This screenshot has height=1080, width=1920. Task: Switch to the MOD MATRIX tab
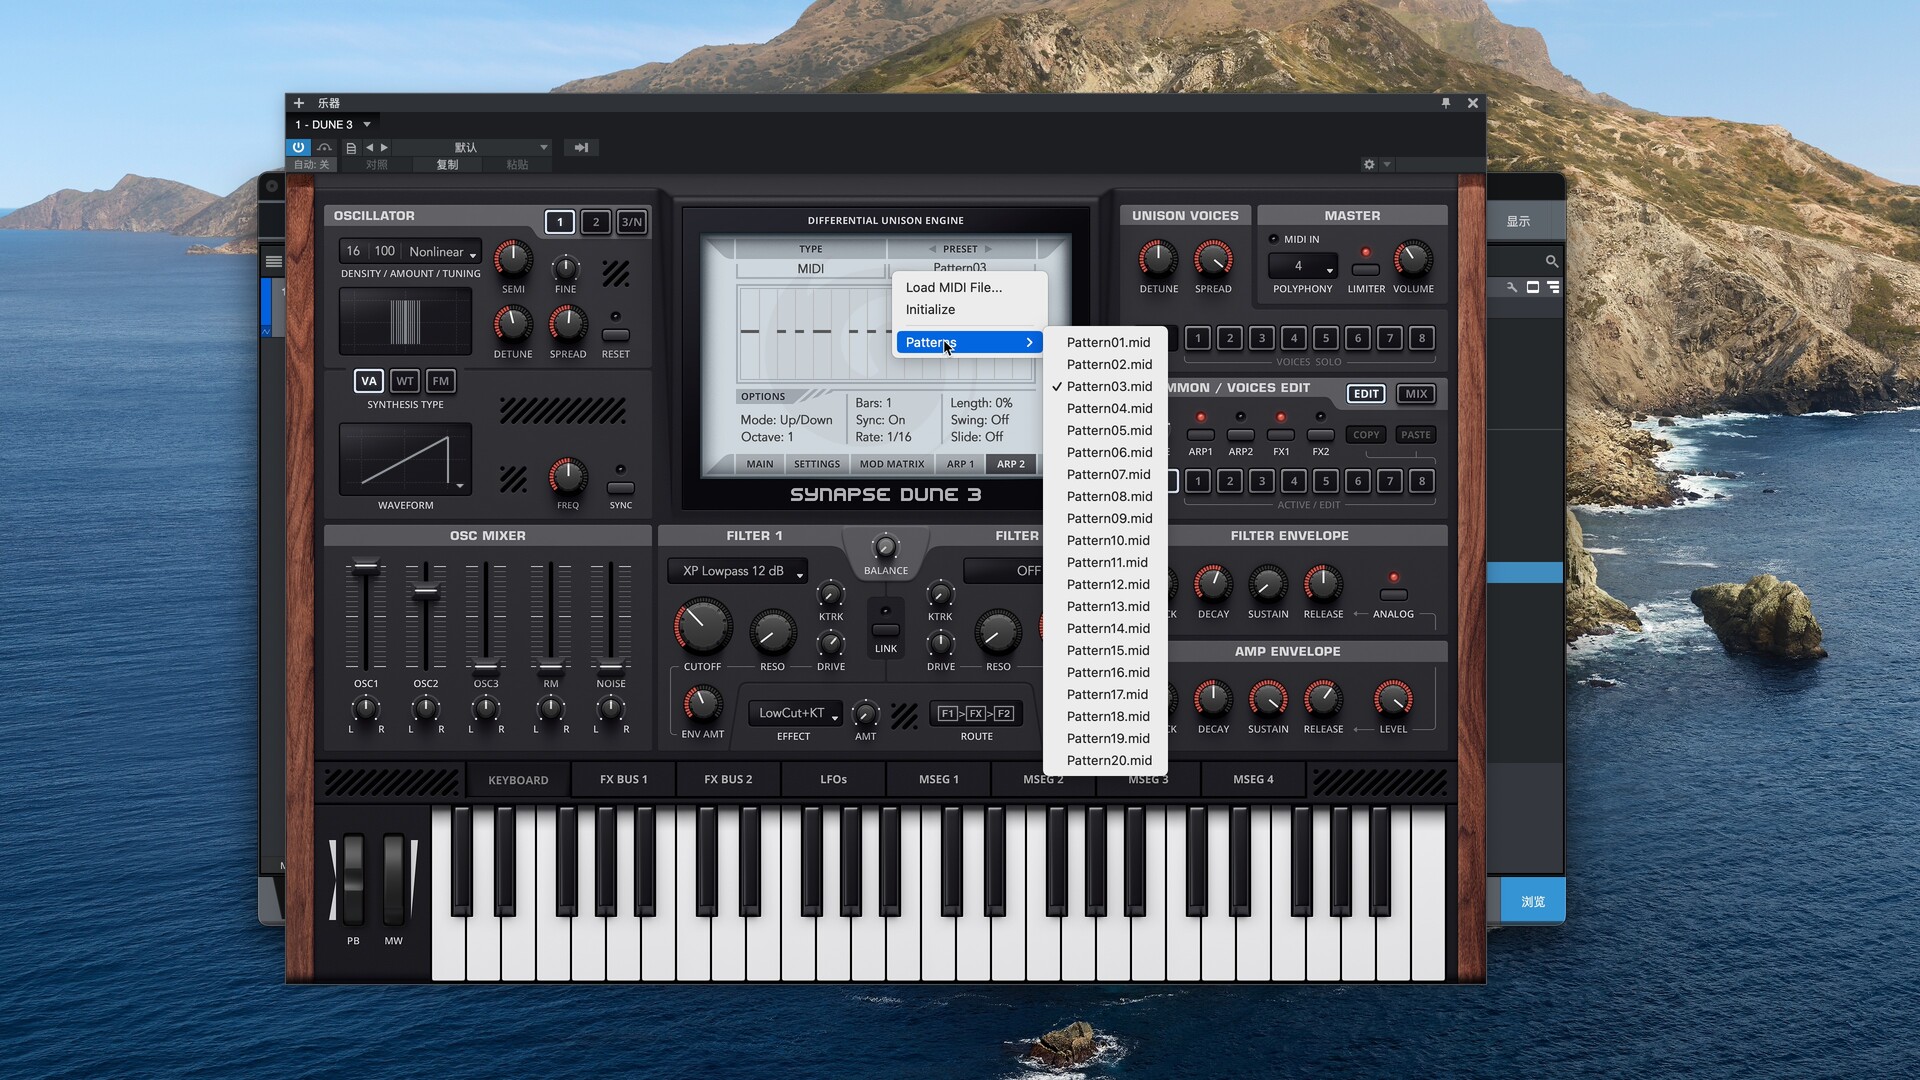[x=891, y=464]
